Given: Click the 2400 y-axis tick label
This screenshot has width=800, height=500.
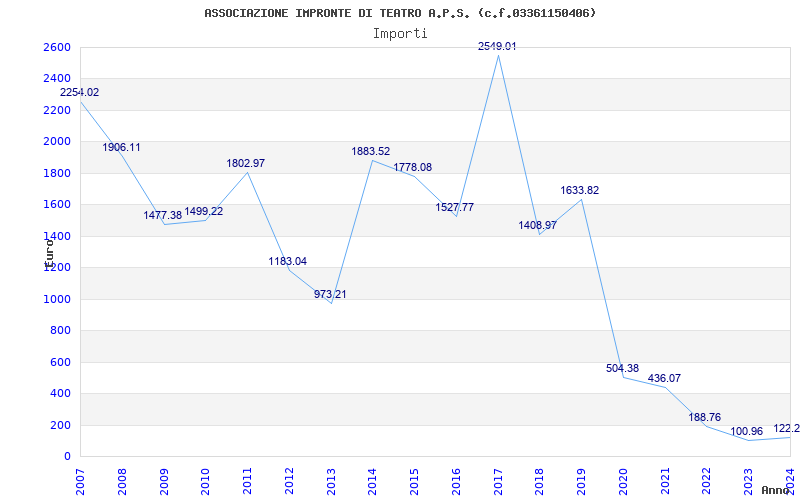Looking at the screenshot, I should coord(57,79).
